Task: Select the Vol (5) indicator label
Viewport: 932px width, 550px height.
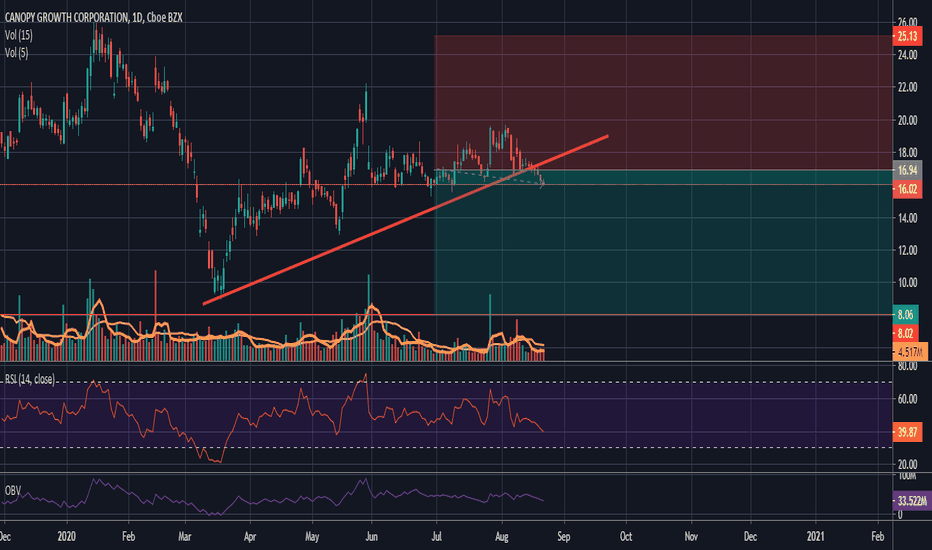Action: pos(16,52)
